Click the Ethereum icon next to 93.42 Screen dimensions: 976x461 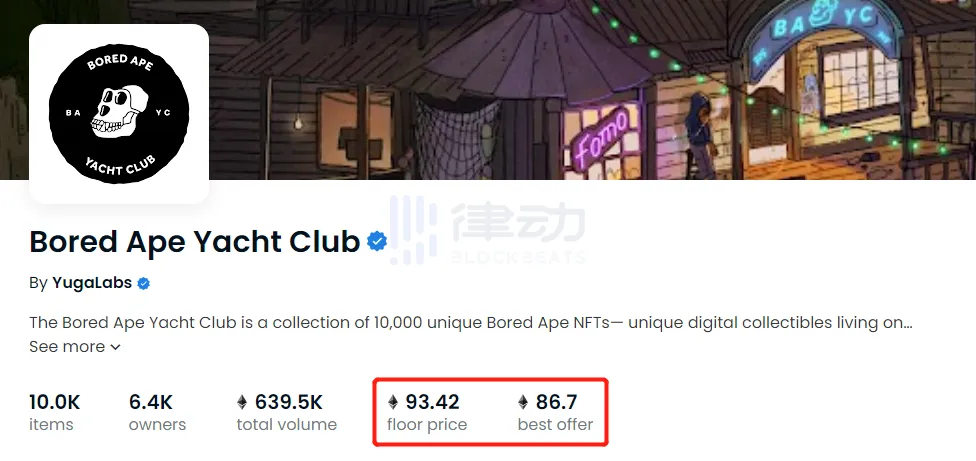(x=393, y=403)
